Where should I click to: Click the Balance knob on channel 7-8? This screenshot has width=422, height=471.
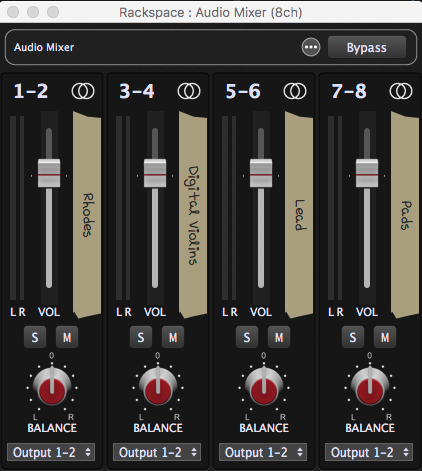370,387
